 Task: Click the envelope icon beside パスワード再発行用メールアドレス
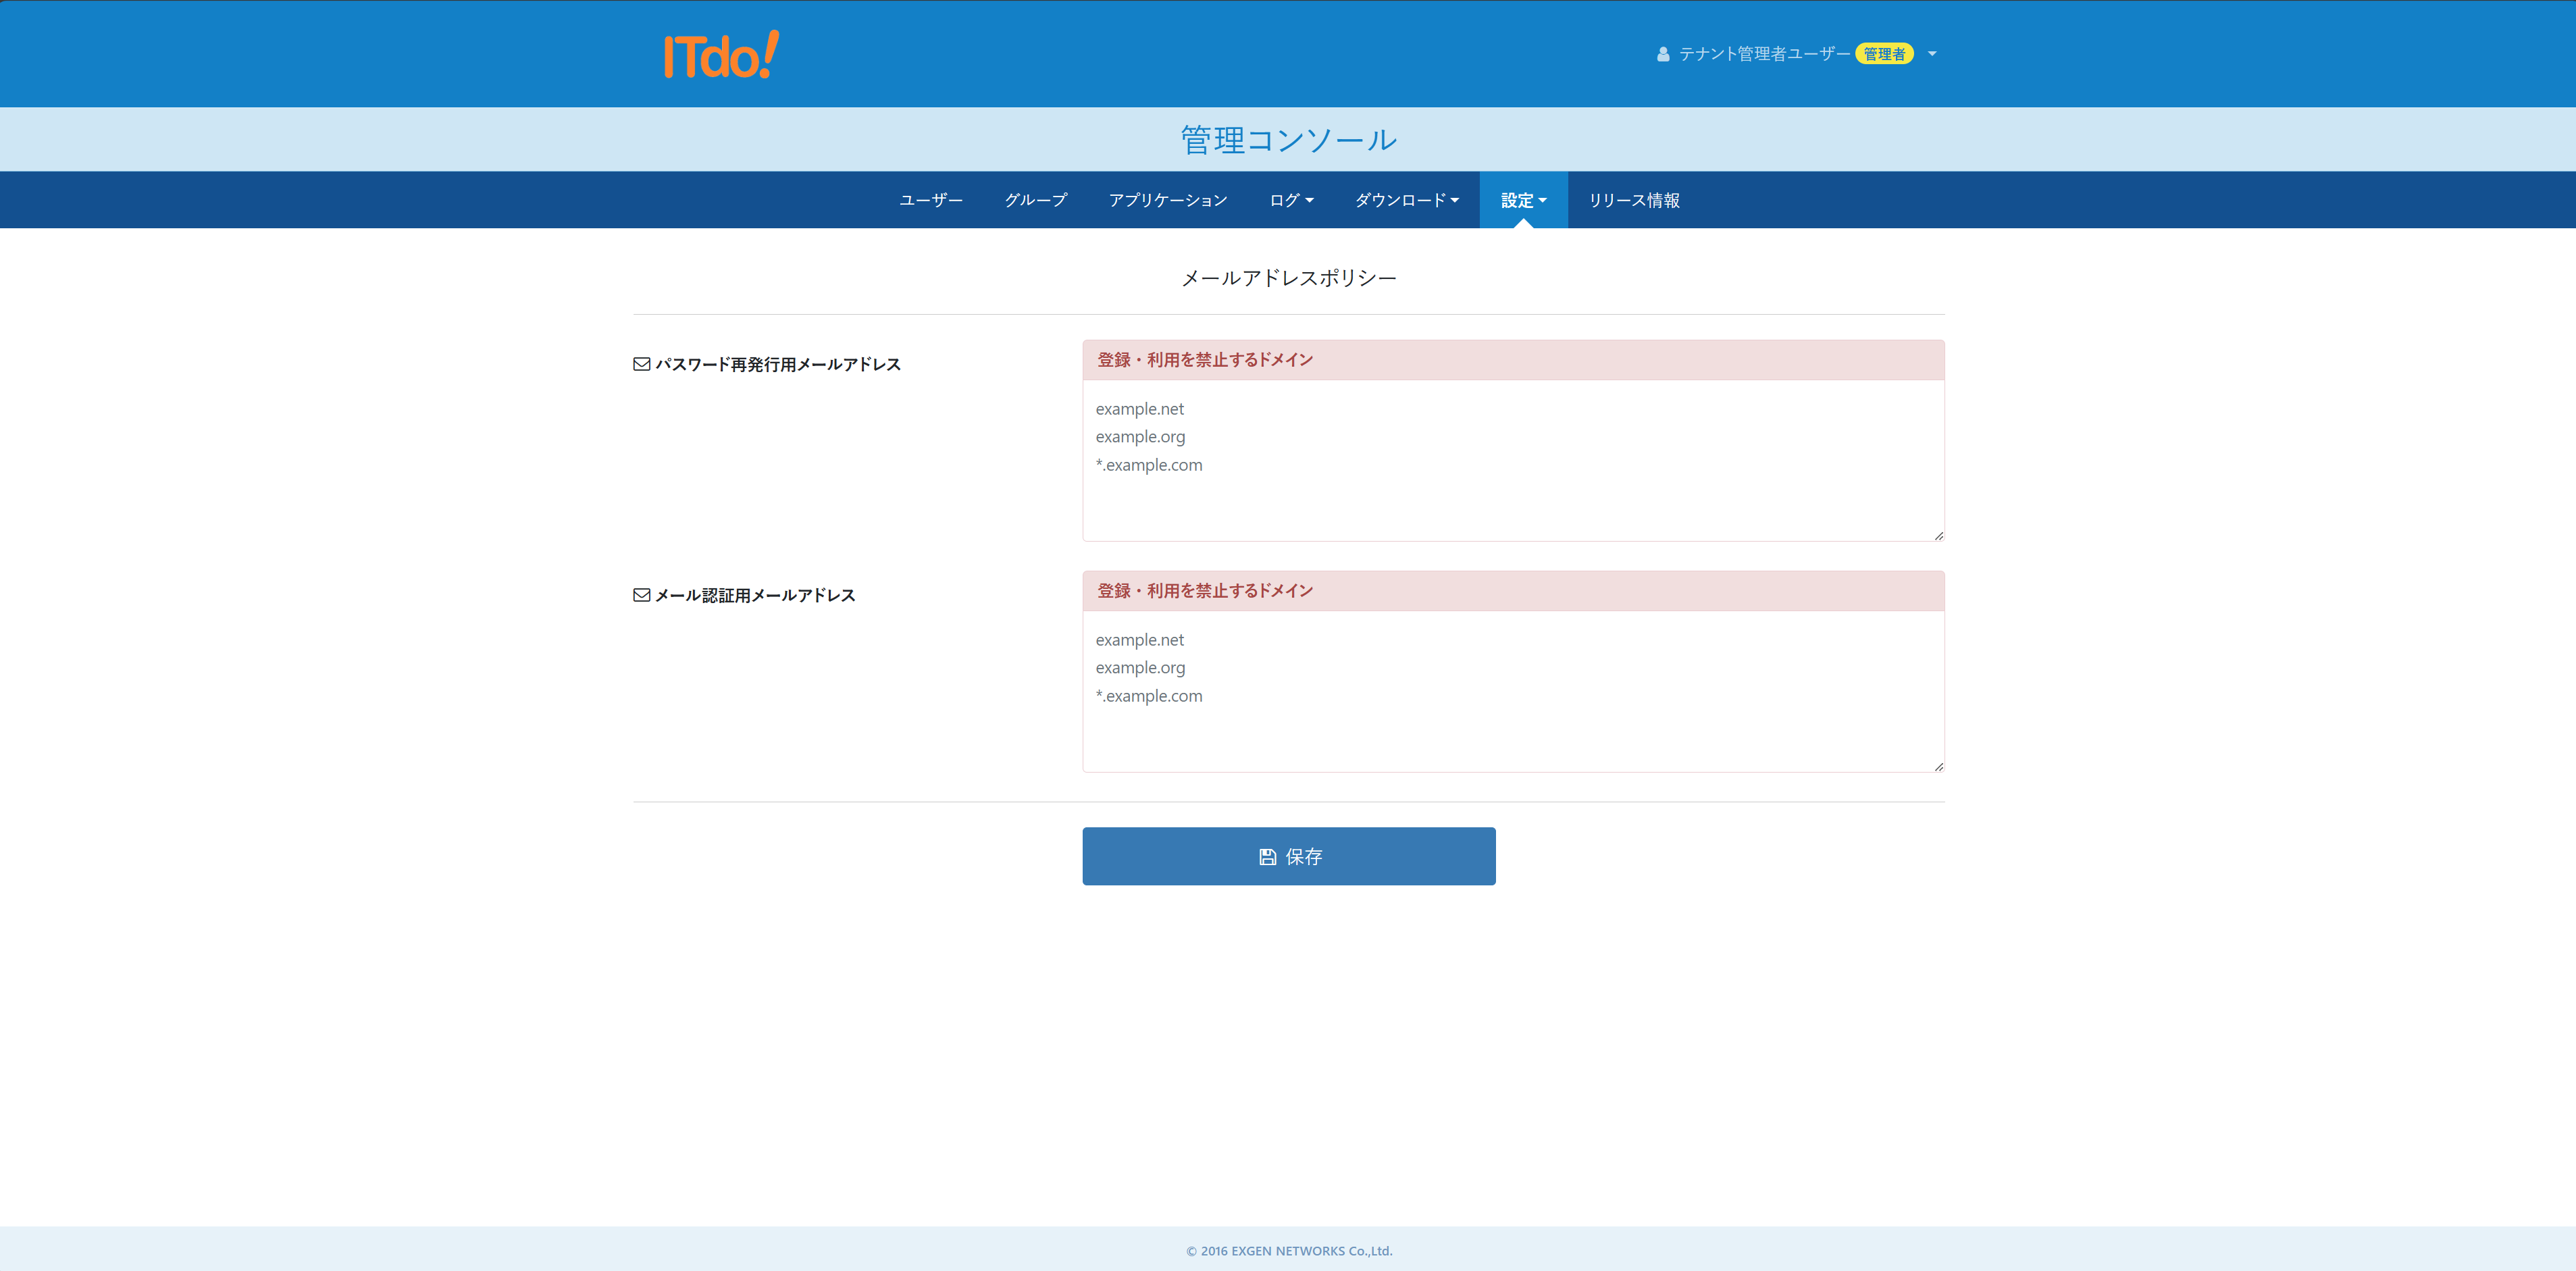(x=641, y=364)
